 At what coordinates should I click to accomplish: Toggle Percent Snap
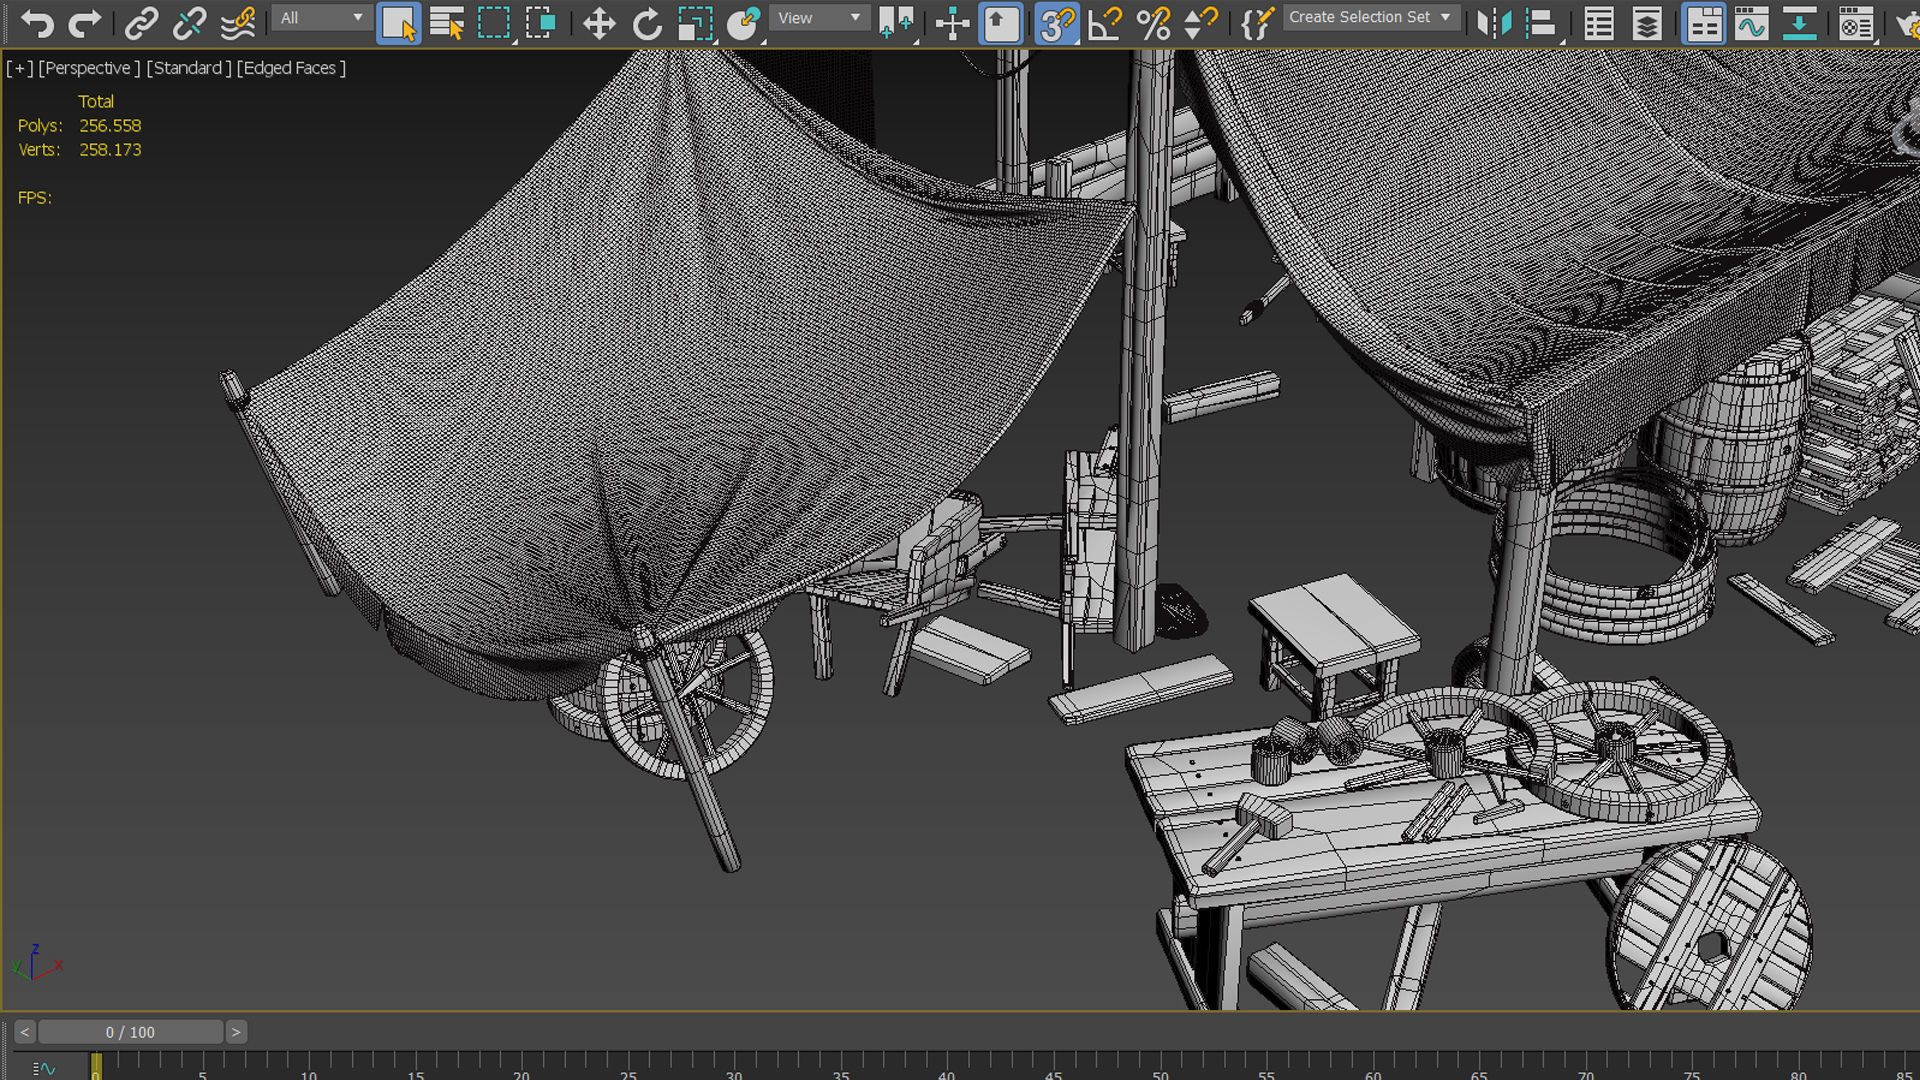click(x=1156, y=23)
